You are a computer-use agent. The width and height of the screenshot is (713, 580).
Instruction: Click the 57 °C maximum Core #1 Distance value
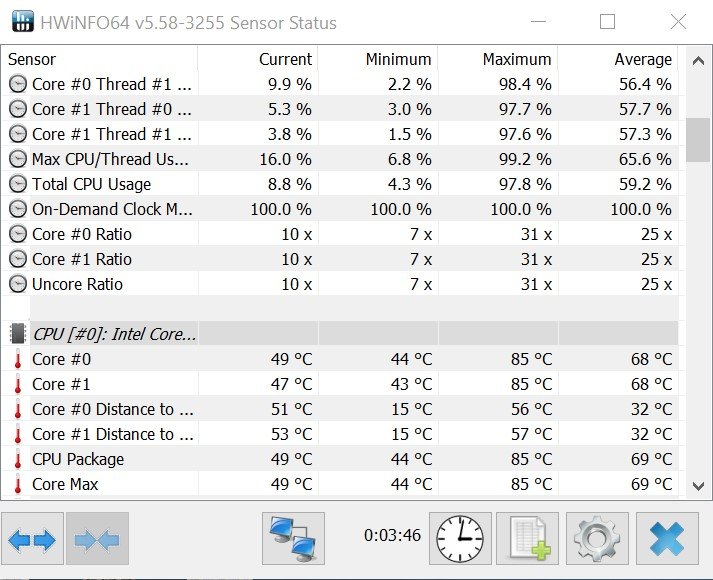pyautogui.click(x=532, y=434)
